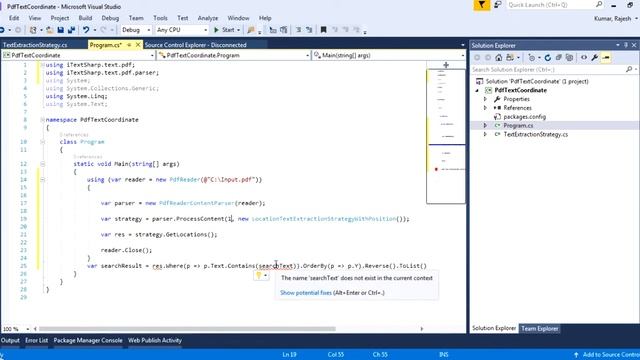Screen dimensions: 640x360
Task: Open Properties with the wrench toolbar icon
Action: coord(595,58)
